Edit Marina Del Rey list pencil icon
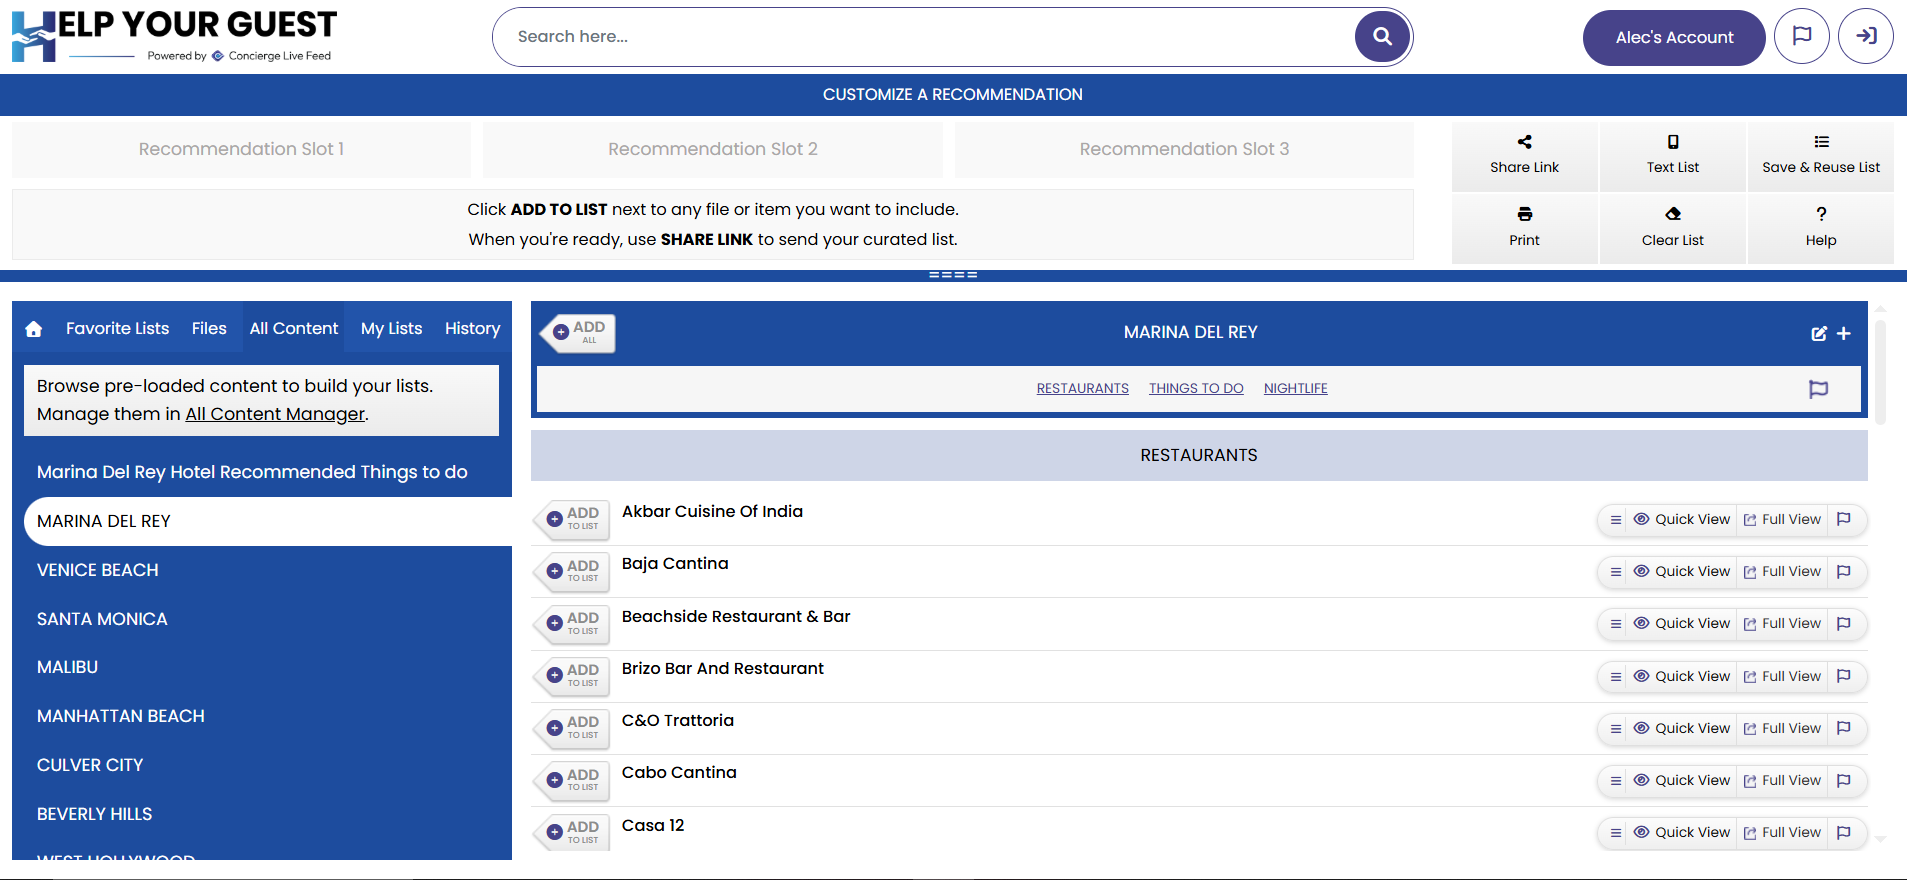Screen dimensions: 1907x880 (x=1819, y=334)
